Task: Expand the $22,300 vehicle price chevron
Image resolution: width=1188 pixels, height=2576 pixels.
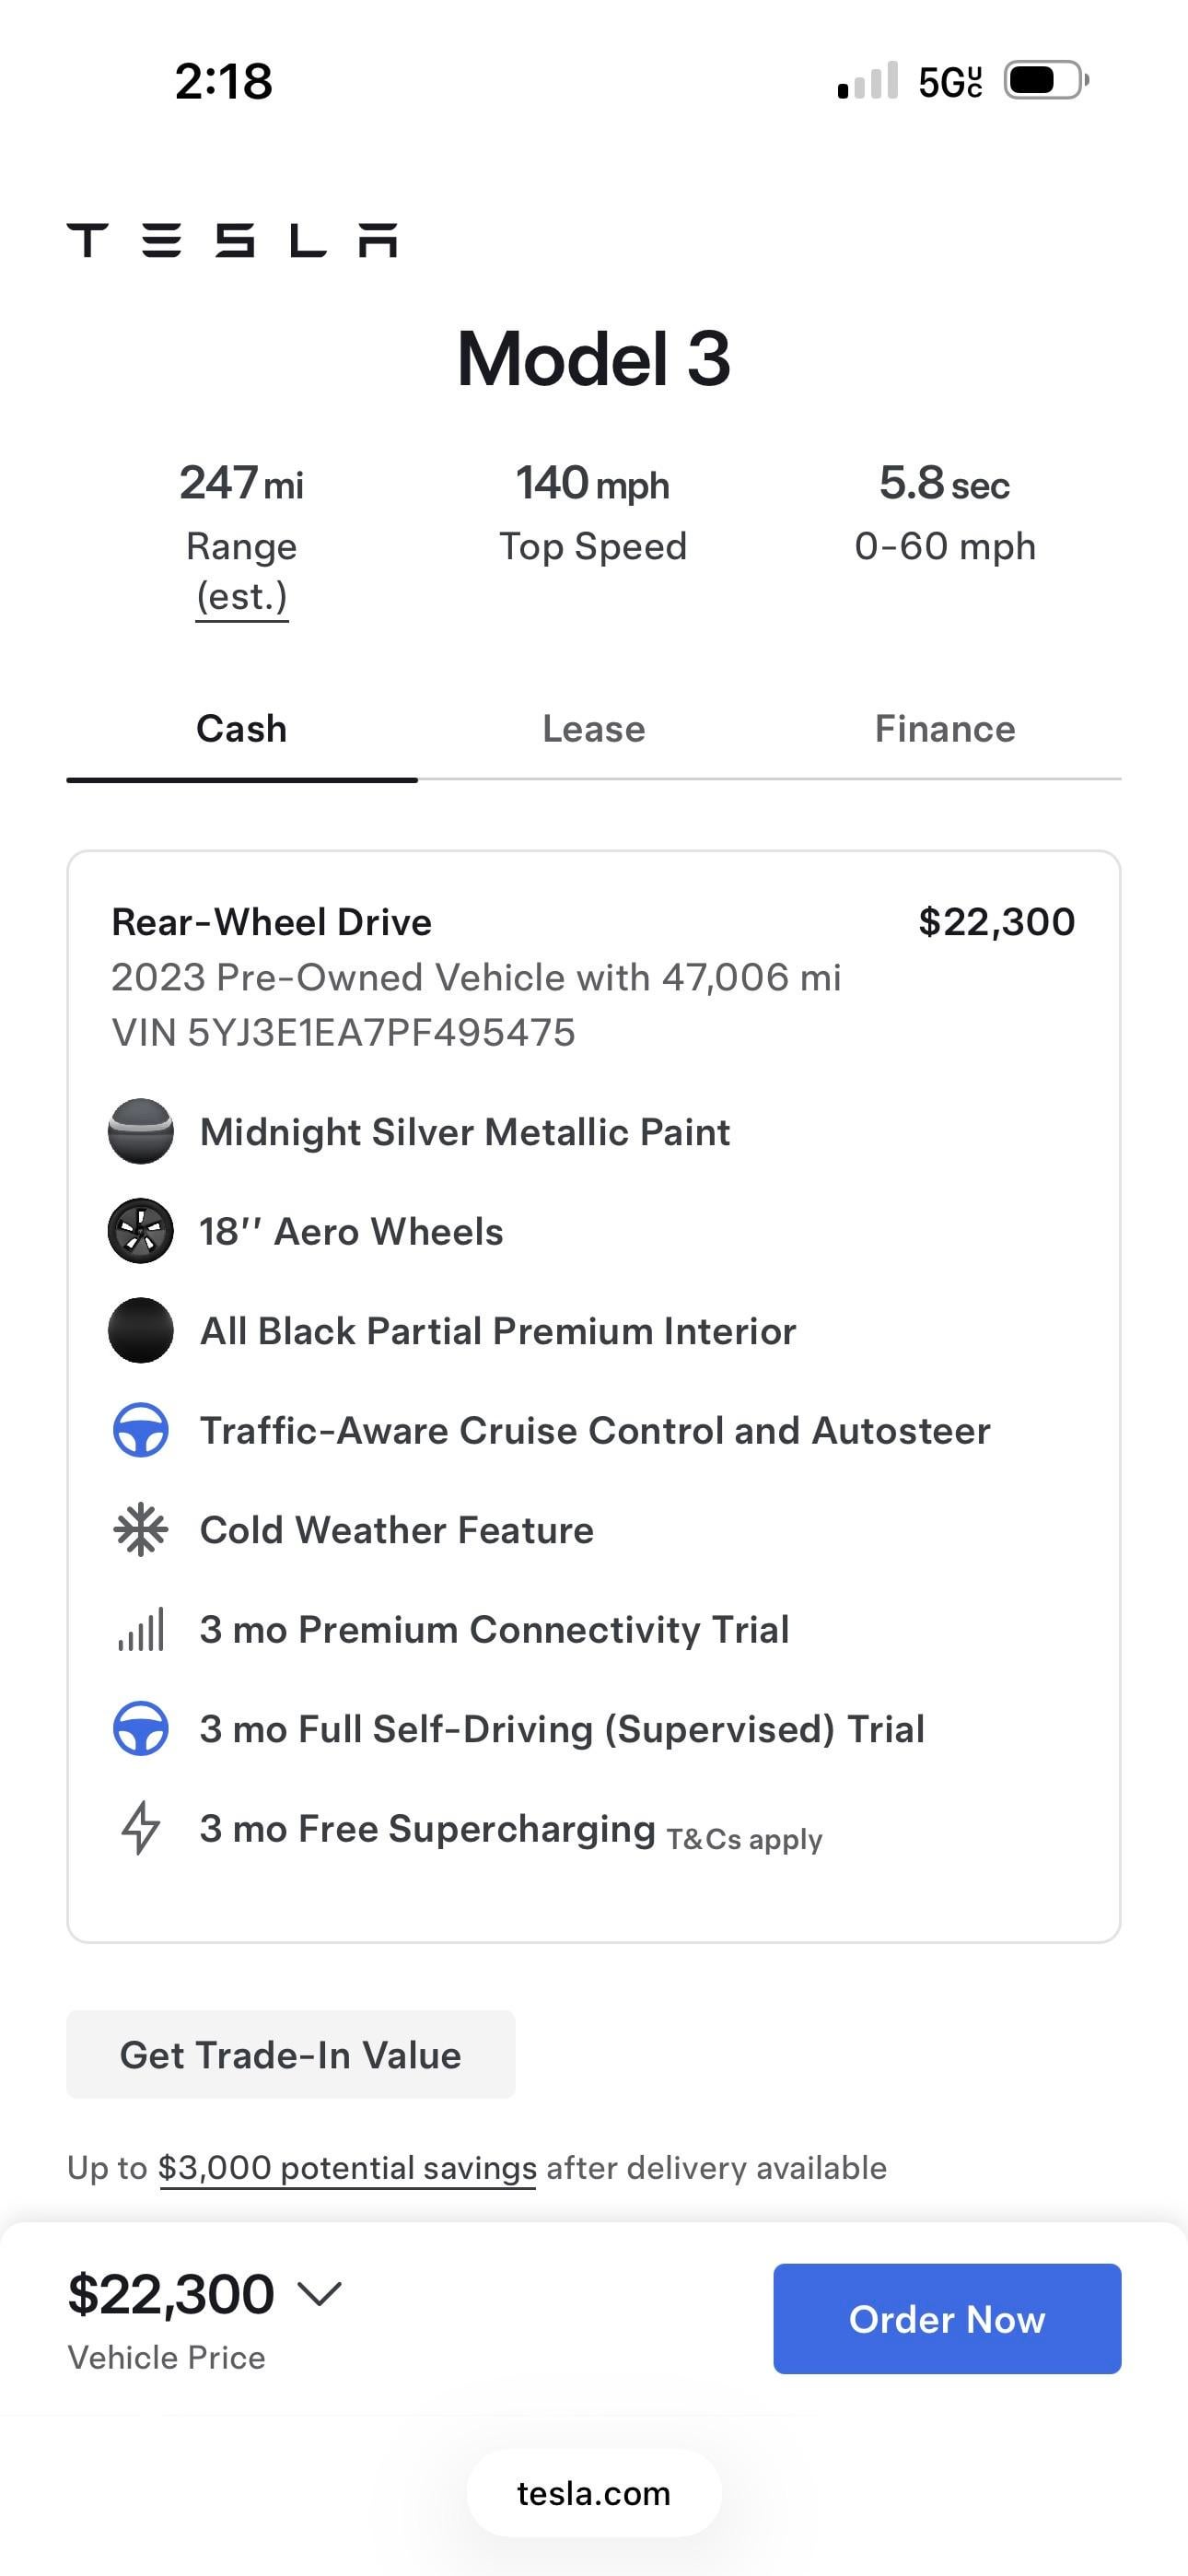Action: pos(320,2293)
